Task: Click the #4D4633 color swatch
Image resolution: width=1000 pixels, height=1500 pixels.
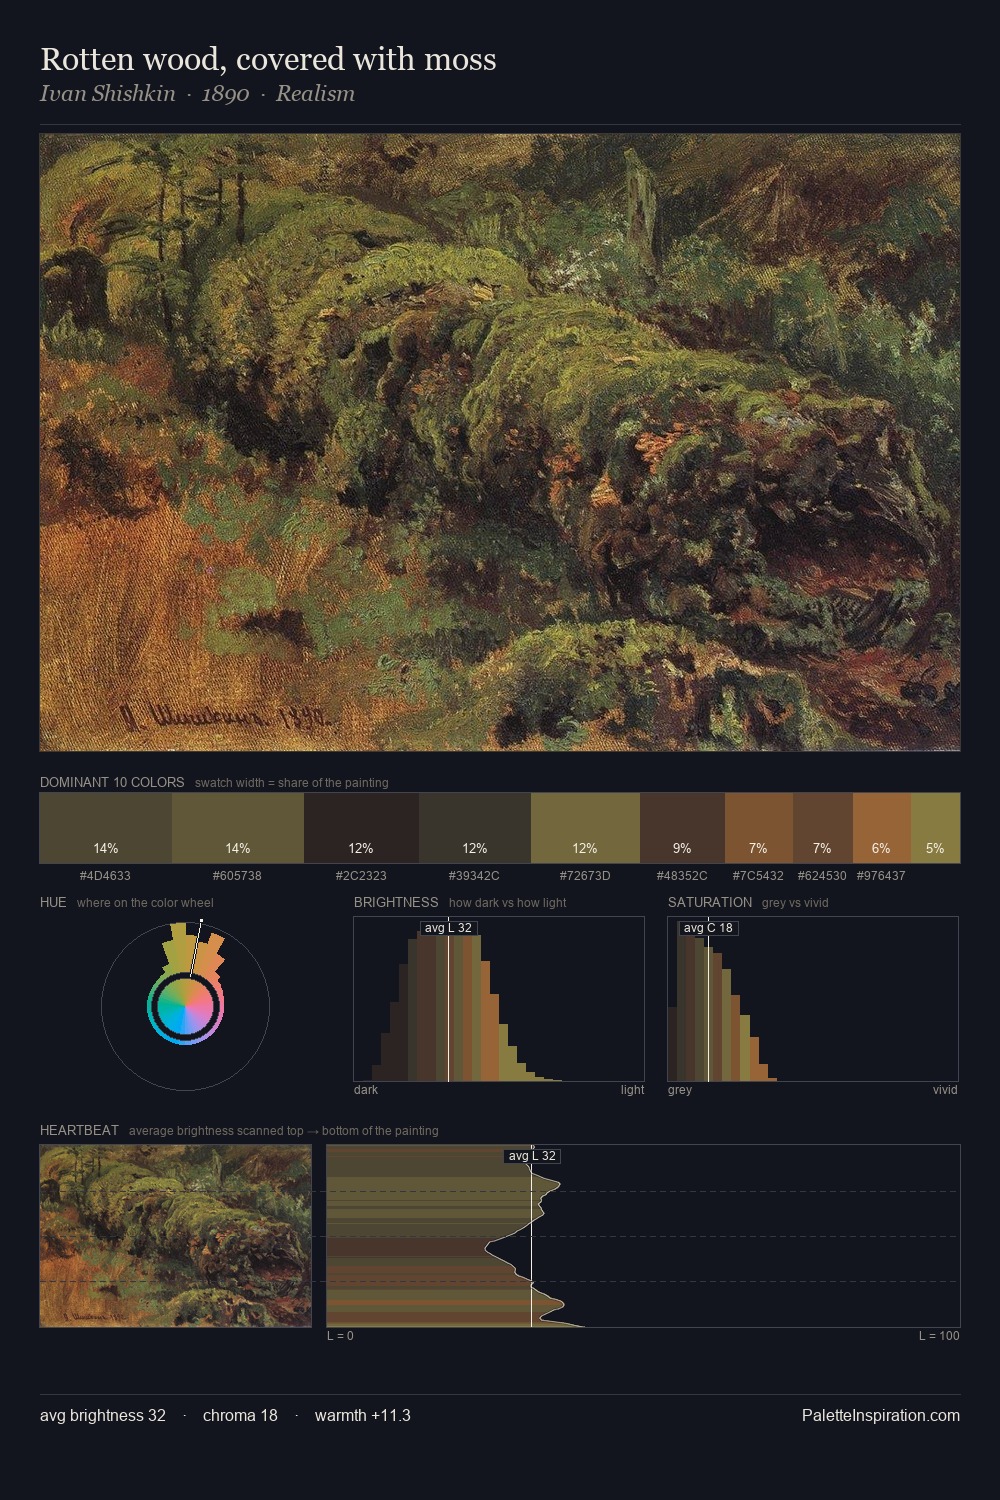Action: click(106, 828)
